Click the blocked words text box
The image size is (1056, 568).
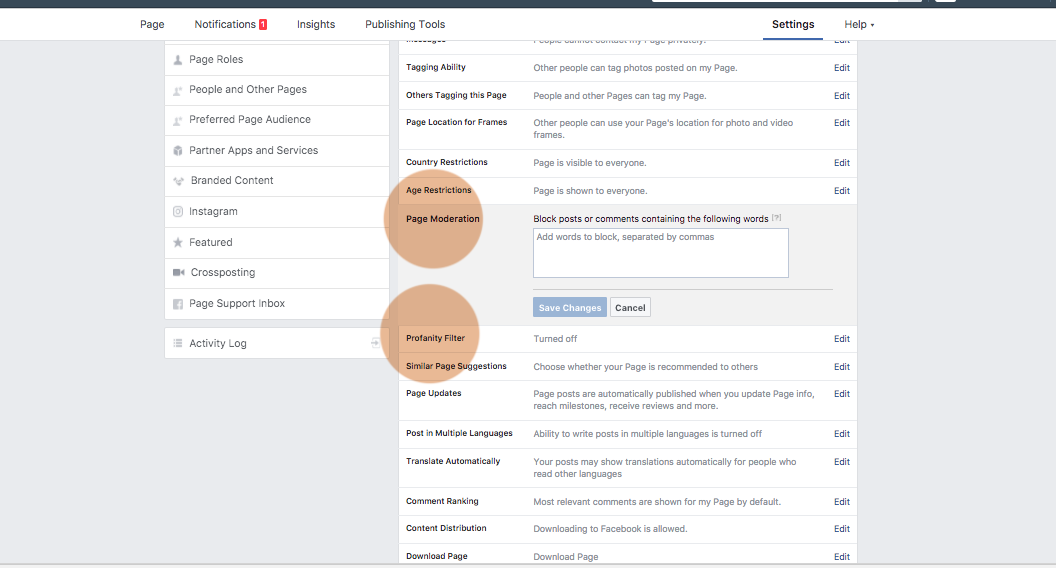[661, 253]
